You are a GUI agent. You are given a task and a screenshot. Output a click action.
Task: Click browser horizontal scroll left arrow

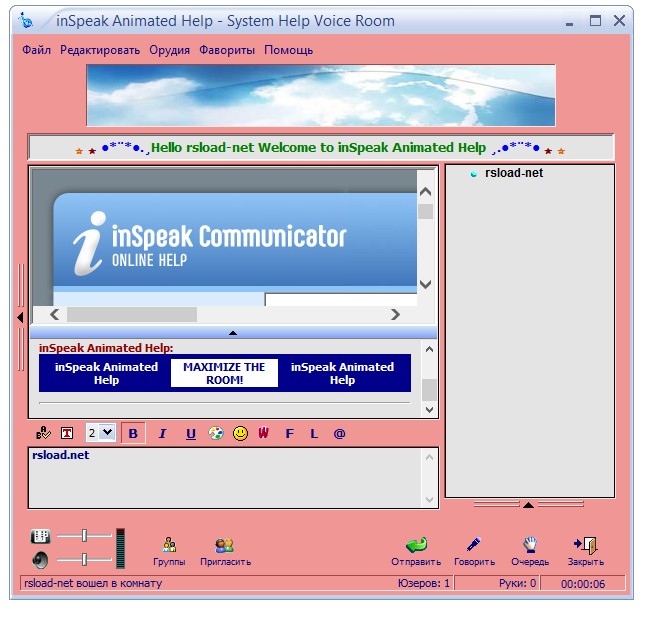[55, 315]
